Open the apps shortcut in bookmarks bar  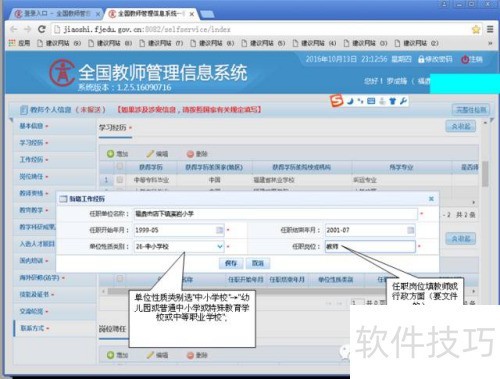[19, 43]
